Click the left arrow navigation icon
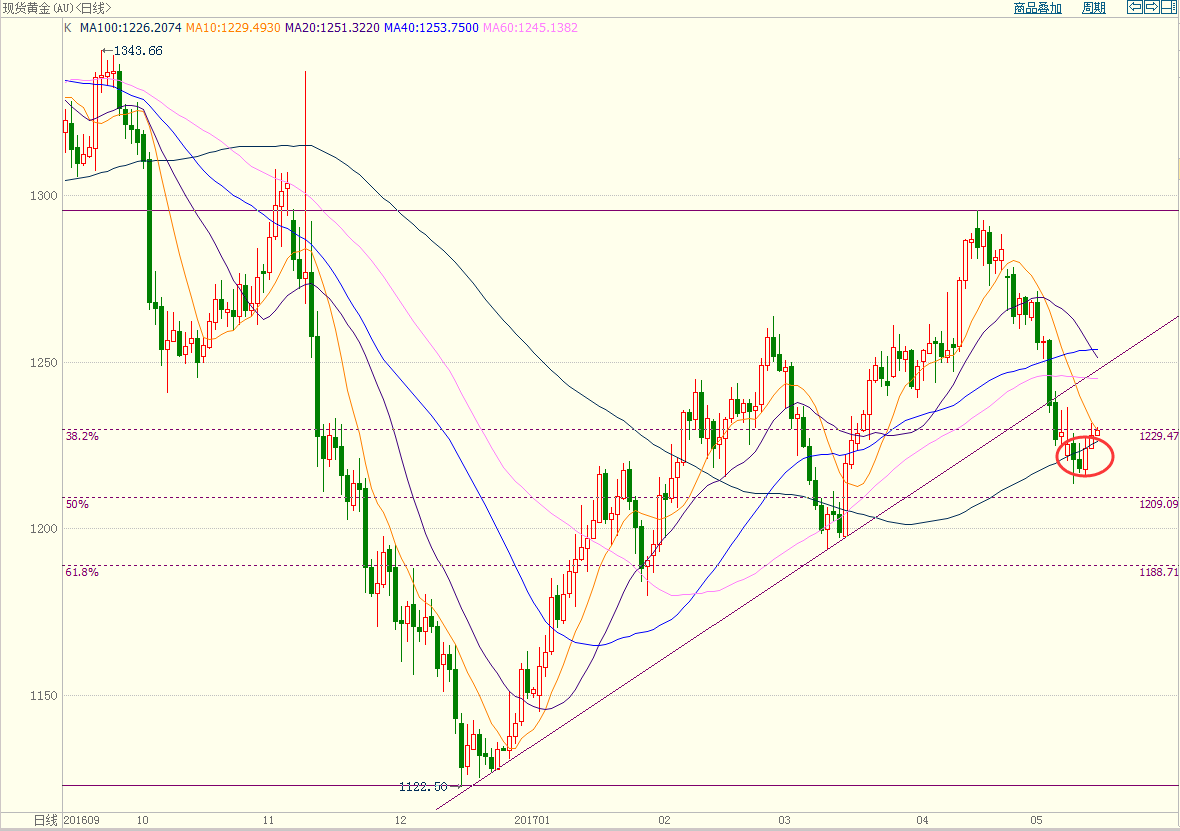The height and width of the screenshot is (831, 1180). click(x=1134, y=8)
